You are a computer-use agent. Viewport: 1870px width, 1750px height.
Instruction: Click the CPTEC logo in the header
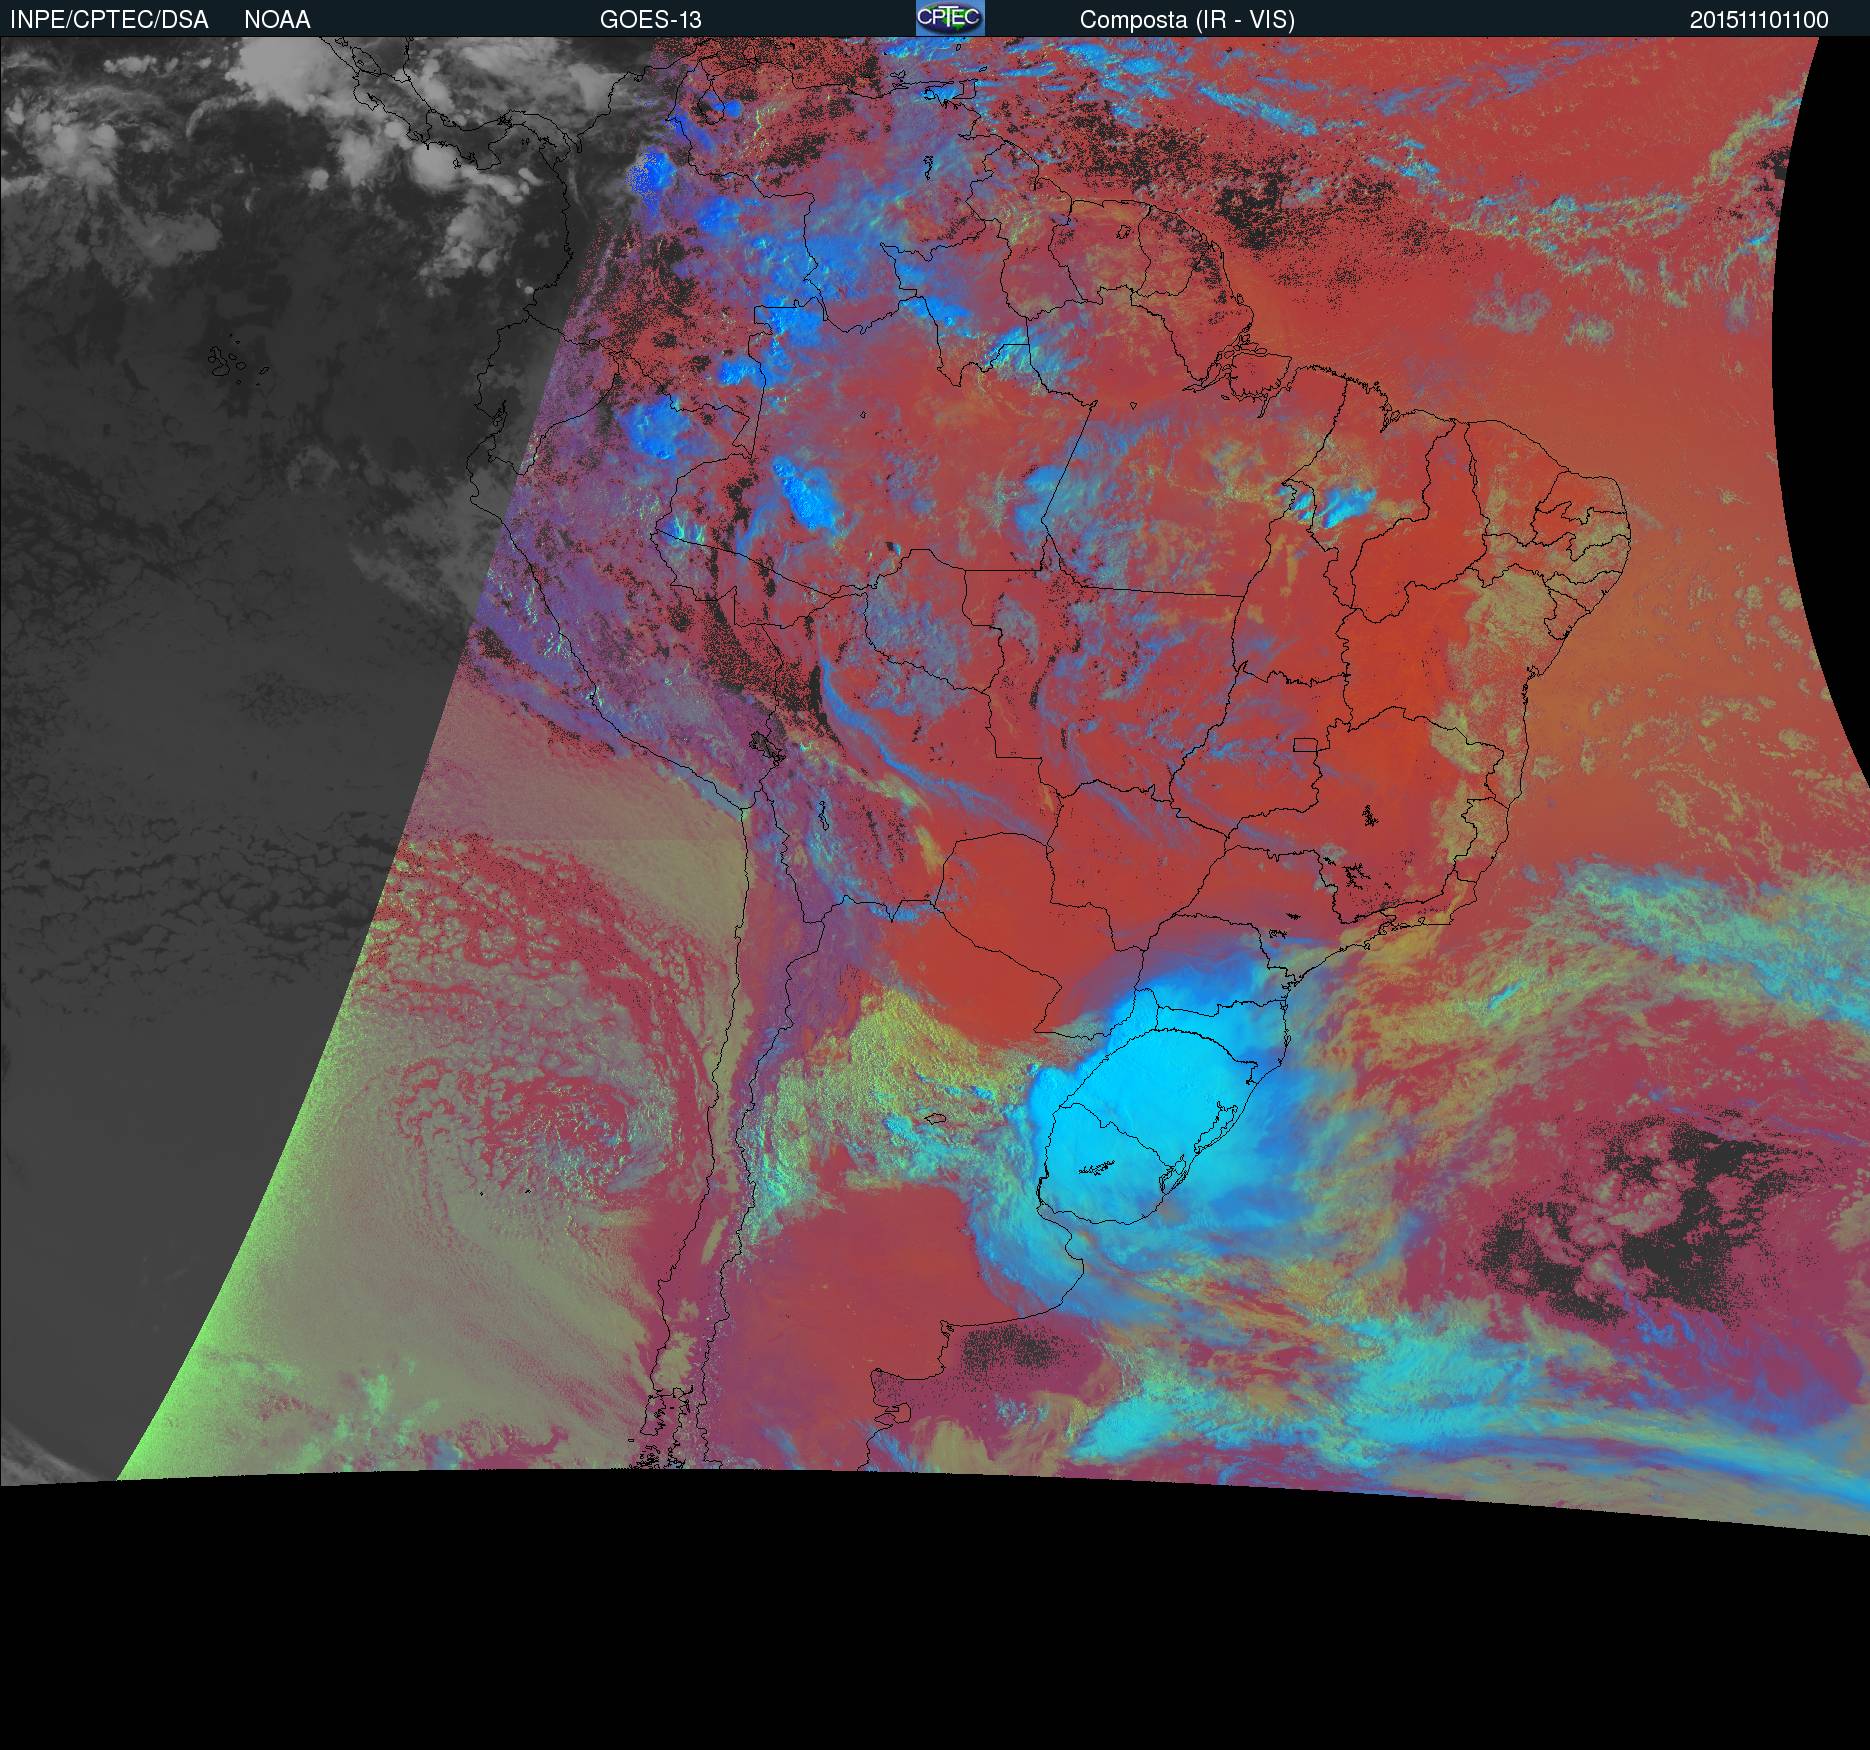(949, 18)
